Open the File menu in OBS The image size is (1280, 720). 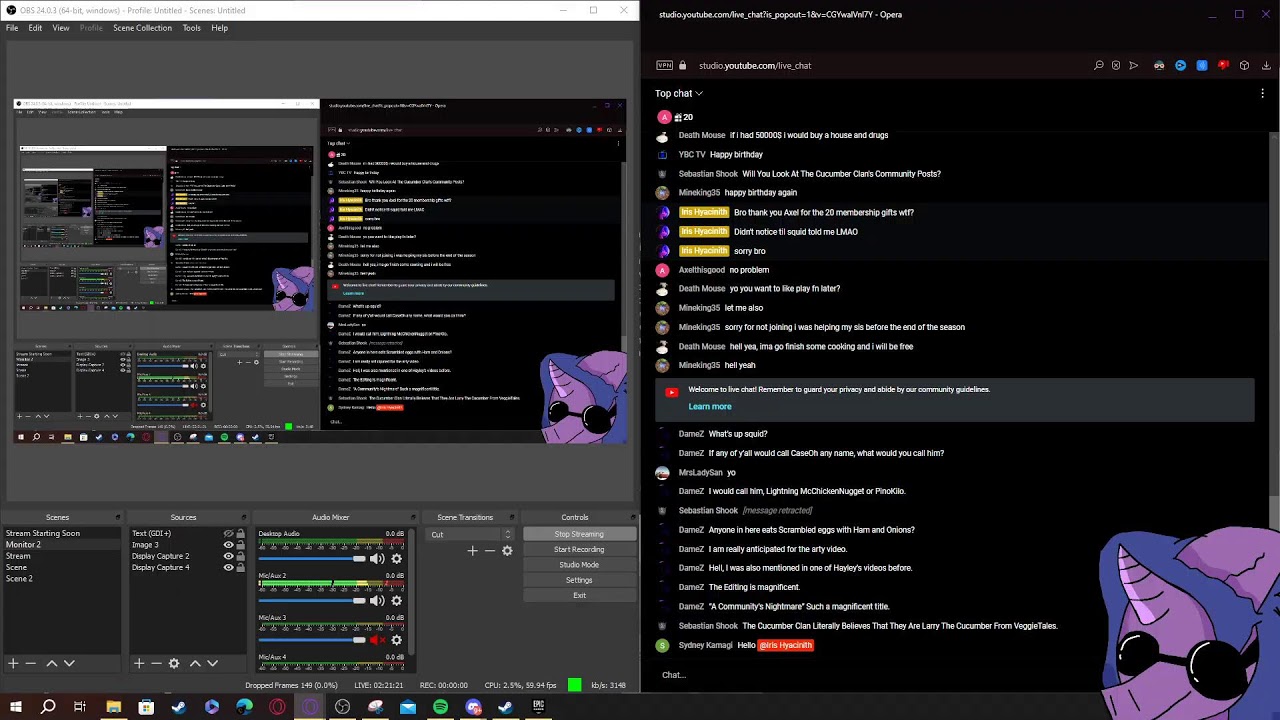point(12,28)
